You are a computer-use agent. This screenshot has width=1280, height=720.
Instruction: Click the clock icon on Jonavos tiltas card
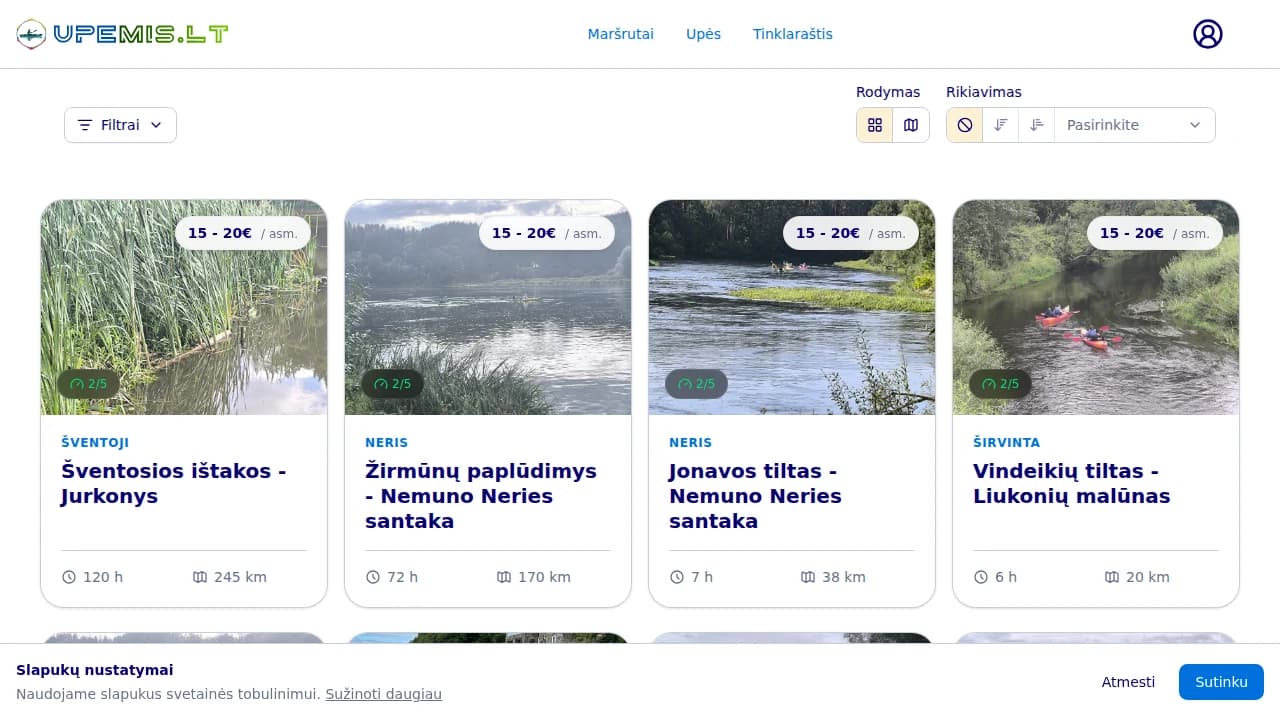[x=677, y=577]
